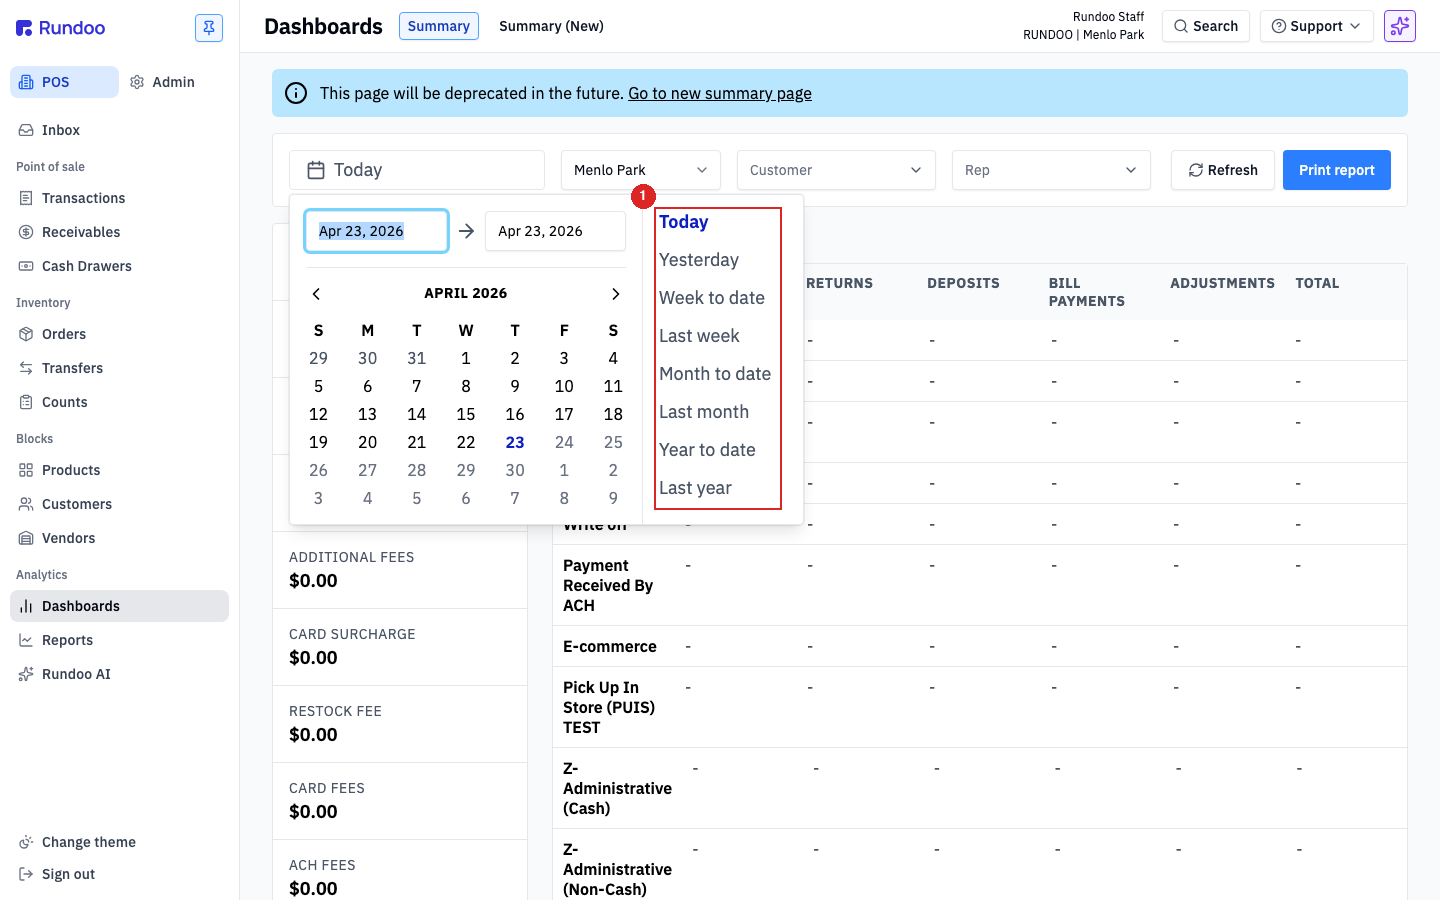Click the RESTOCK FEE $0.00 card

pos(400,724)
